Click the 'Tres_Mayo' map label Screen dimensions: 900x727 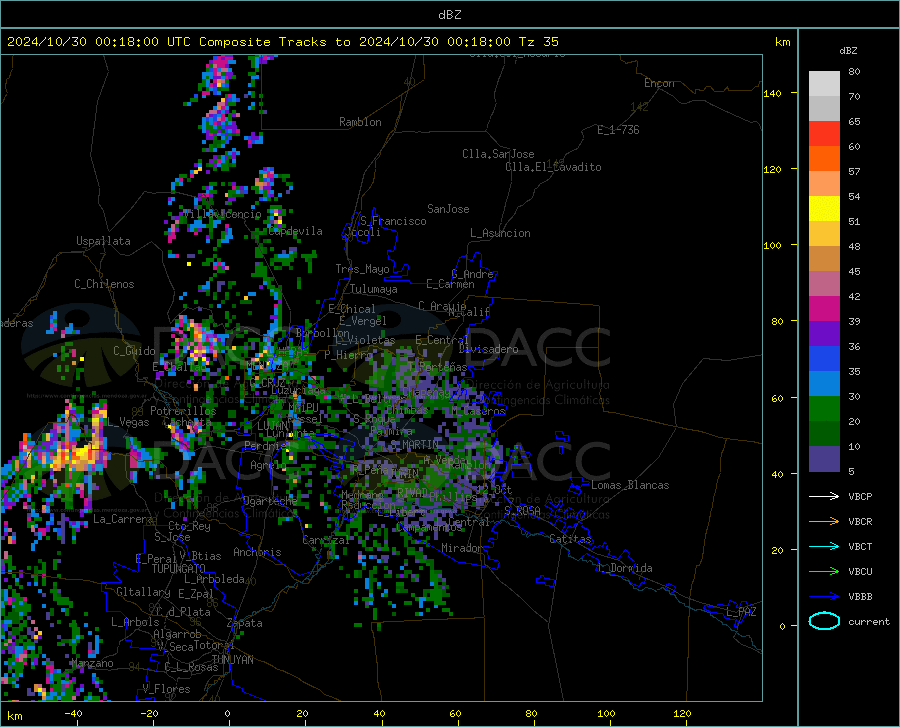(362, 269)
